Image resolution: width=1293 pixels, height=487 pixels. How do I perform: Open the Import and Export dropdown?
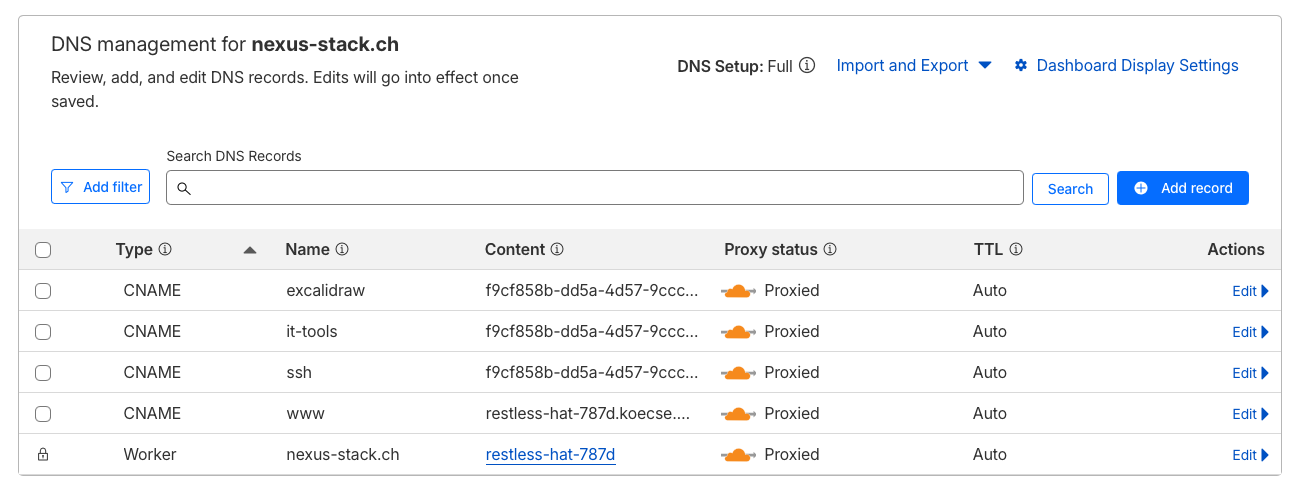click(x=913, y=66)
